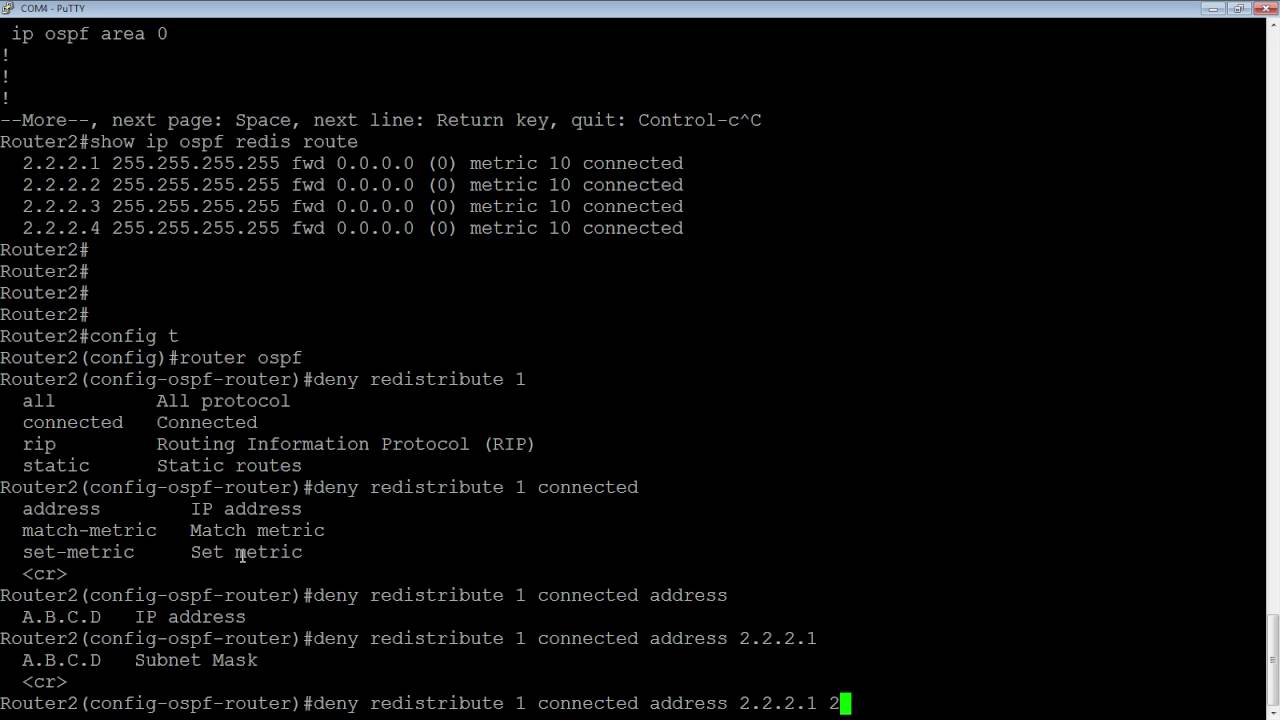Screen dimensions: 1280x720
Task: Click the 'rip Routing Information Protocol' option
Action: click(279, 444)
